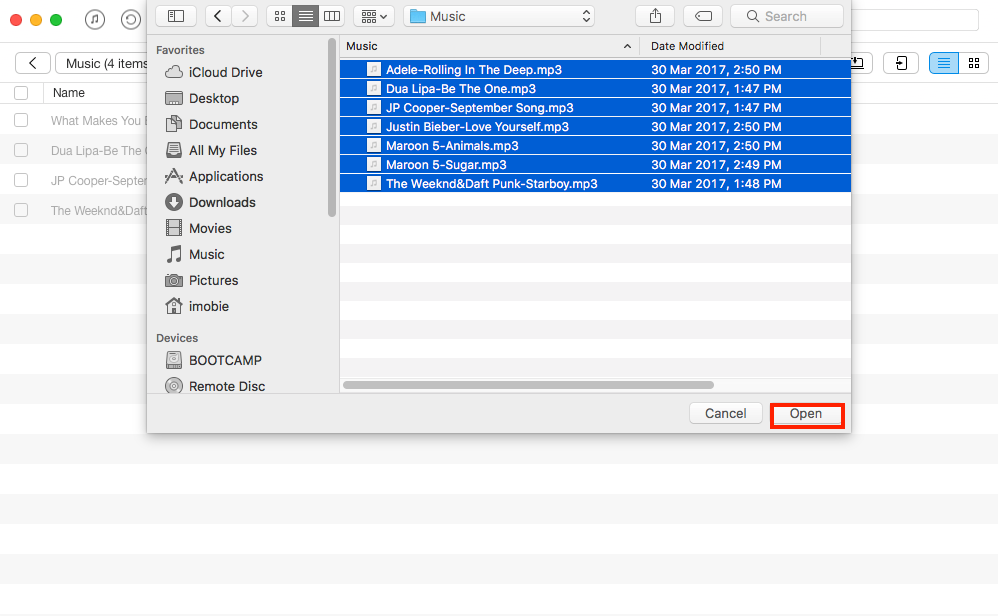The image size is (998, 616).
Task: Switch app window to list view
Action: point(943,63)
